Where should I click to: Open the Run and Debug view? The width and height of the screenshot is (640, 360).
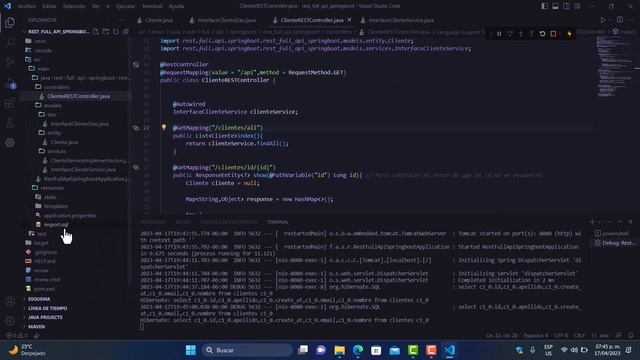(x=10, y=83)
